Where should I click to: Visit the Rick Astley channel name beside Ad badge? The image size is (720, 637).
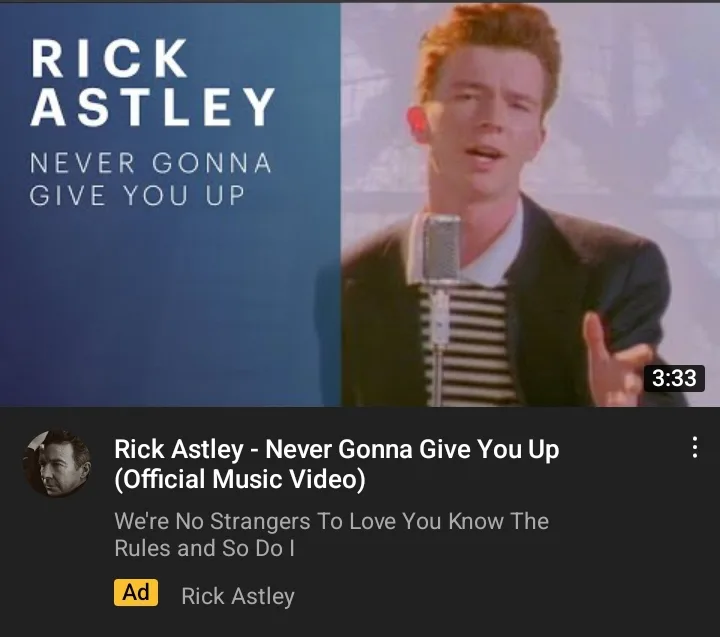point(238,596)
